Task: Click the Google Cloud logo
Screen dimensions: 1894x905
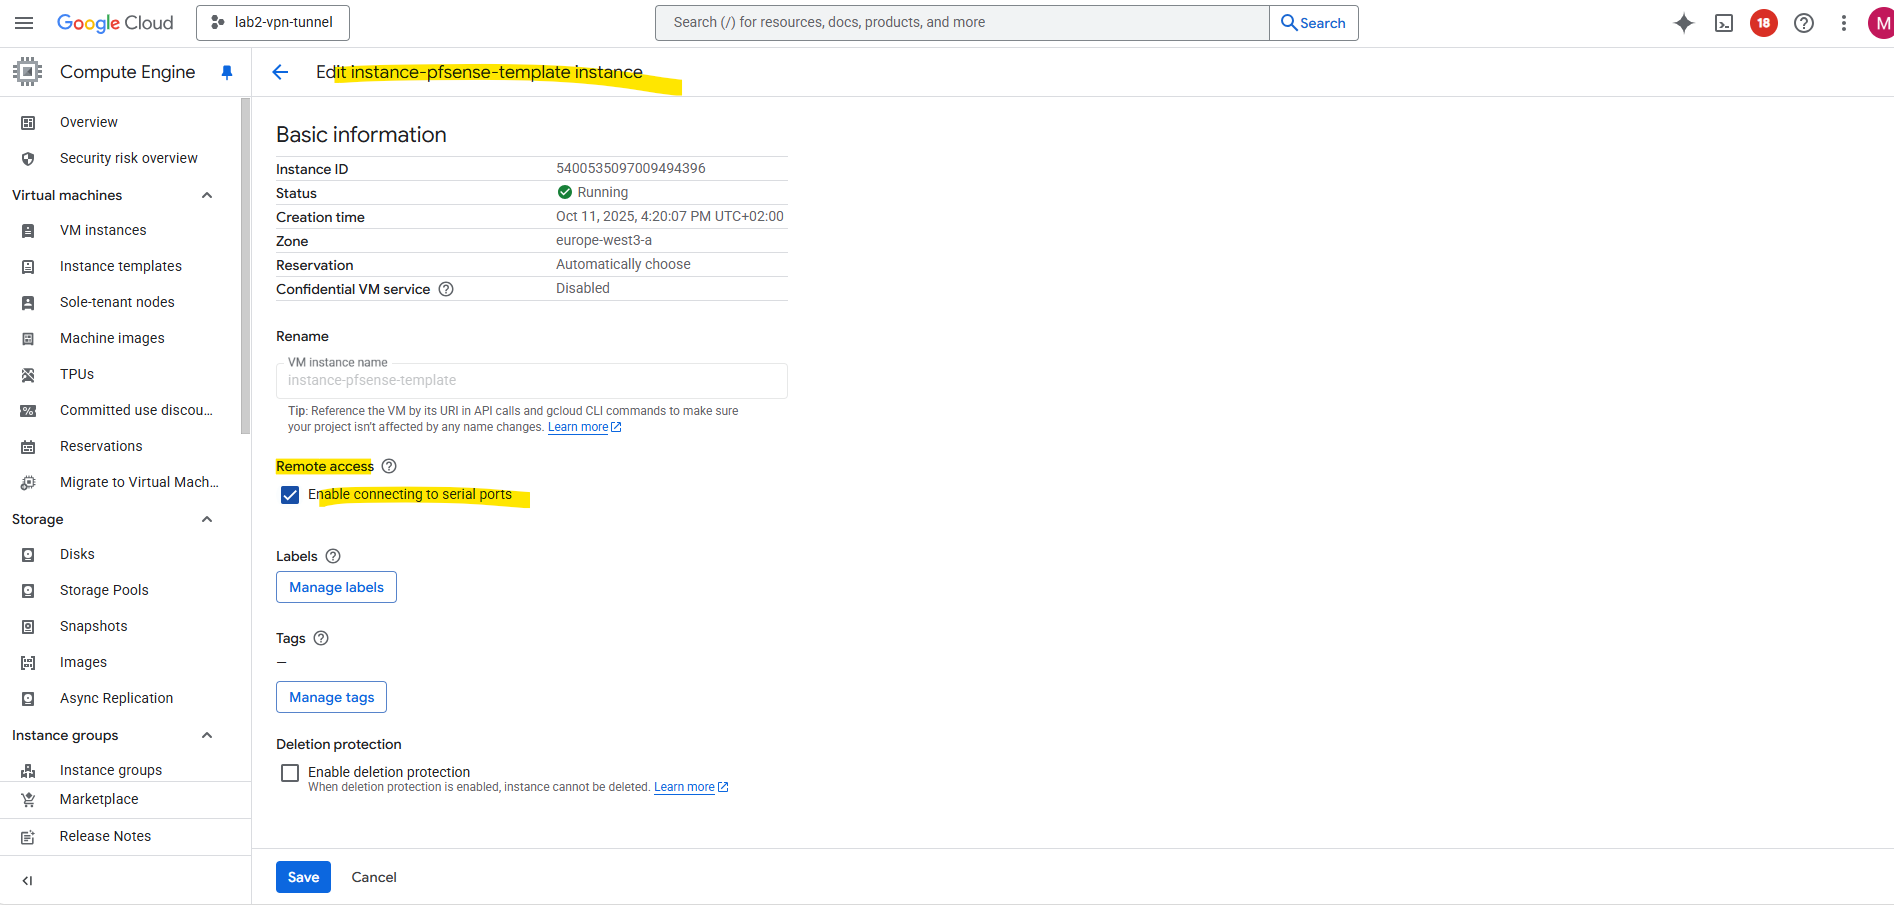Action: (115, 23)
